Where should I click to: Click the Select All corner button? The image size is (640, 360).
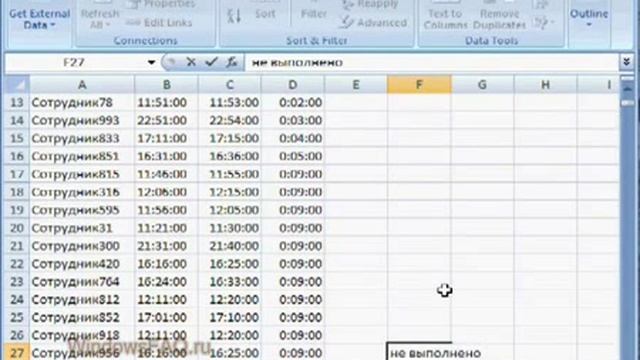(17, 84)
